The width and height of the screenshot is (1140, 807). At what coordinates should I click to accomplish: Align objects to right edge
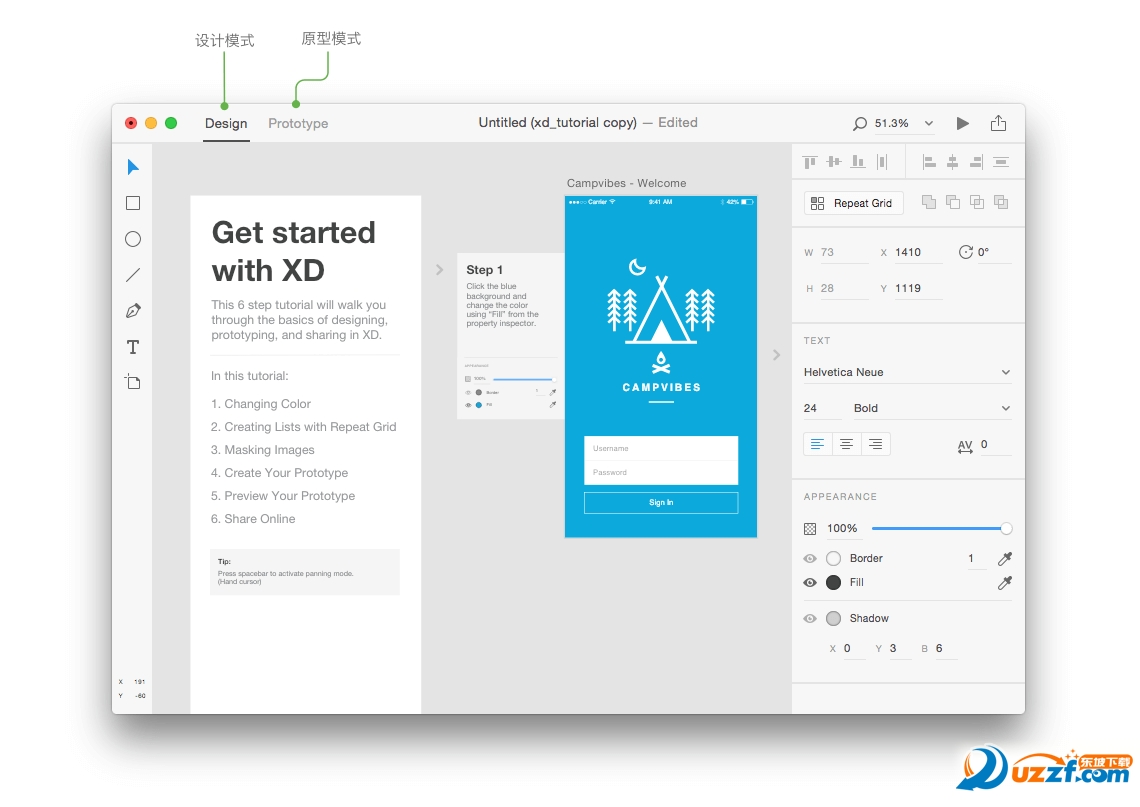[976, 162]
